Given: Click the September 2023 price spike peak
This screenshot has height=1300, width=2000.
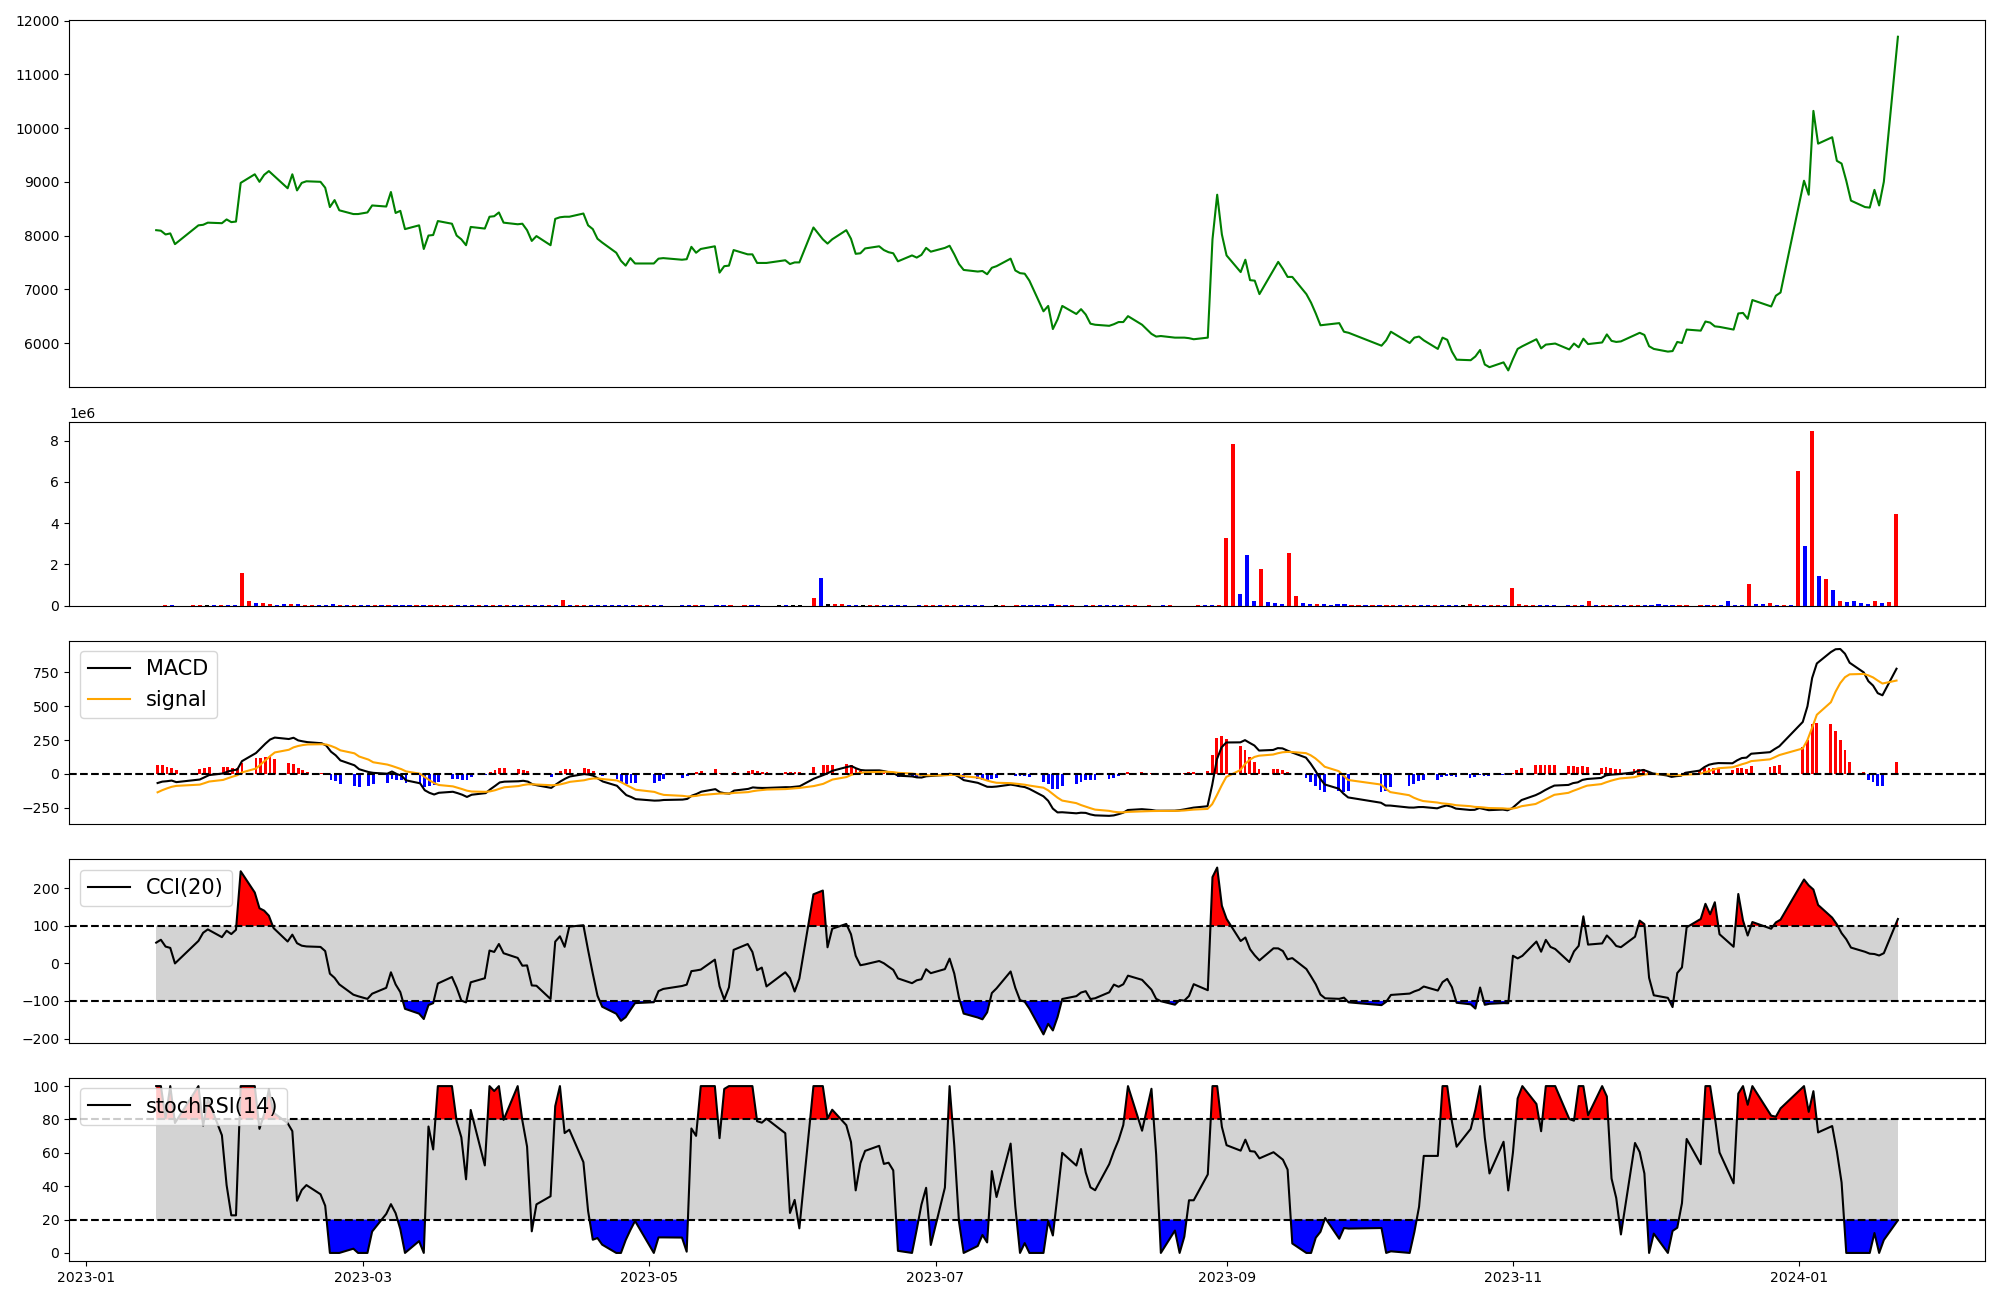Looking at the screenshot, I should [1217, 195].
